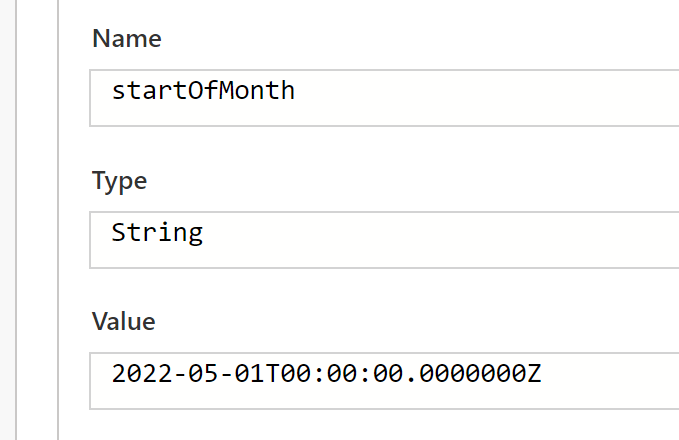Click the String text in Type
679x440 pixels.
(x=157, y=233)
